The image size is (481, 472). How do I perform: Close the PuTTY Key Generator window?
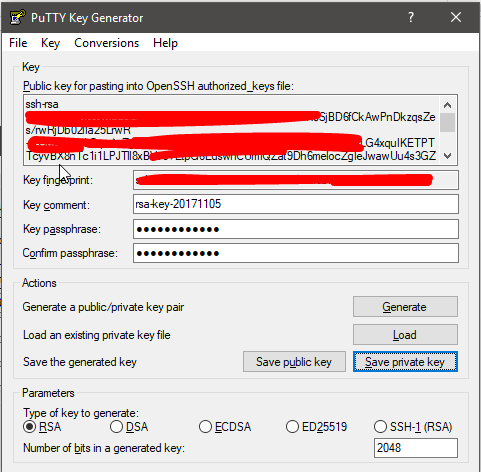(x=456, y=17)
